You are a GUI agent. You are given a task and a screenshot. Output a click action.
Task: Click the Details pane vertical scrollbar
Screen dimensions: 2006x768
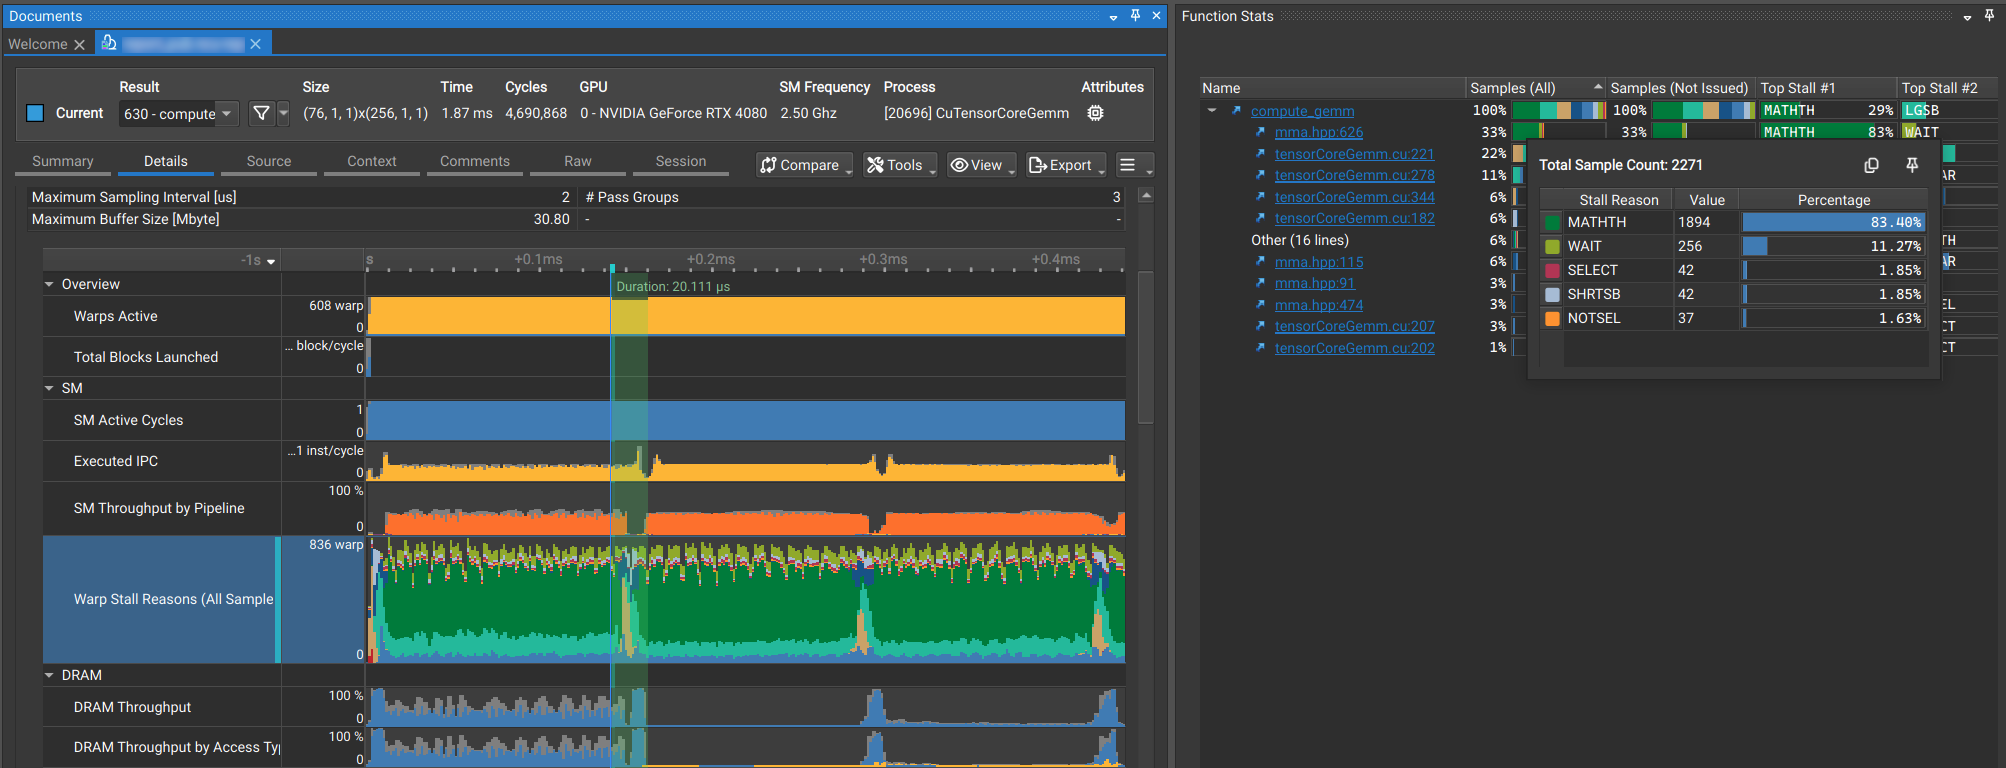pyautogui.click(x=1146, y=348)
